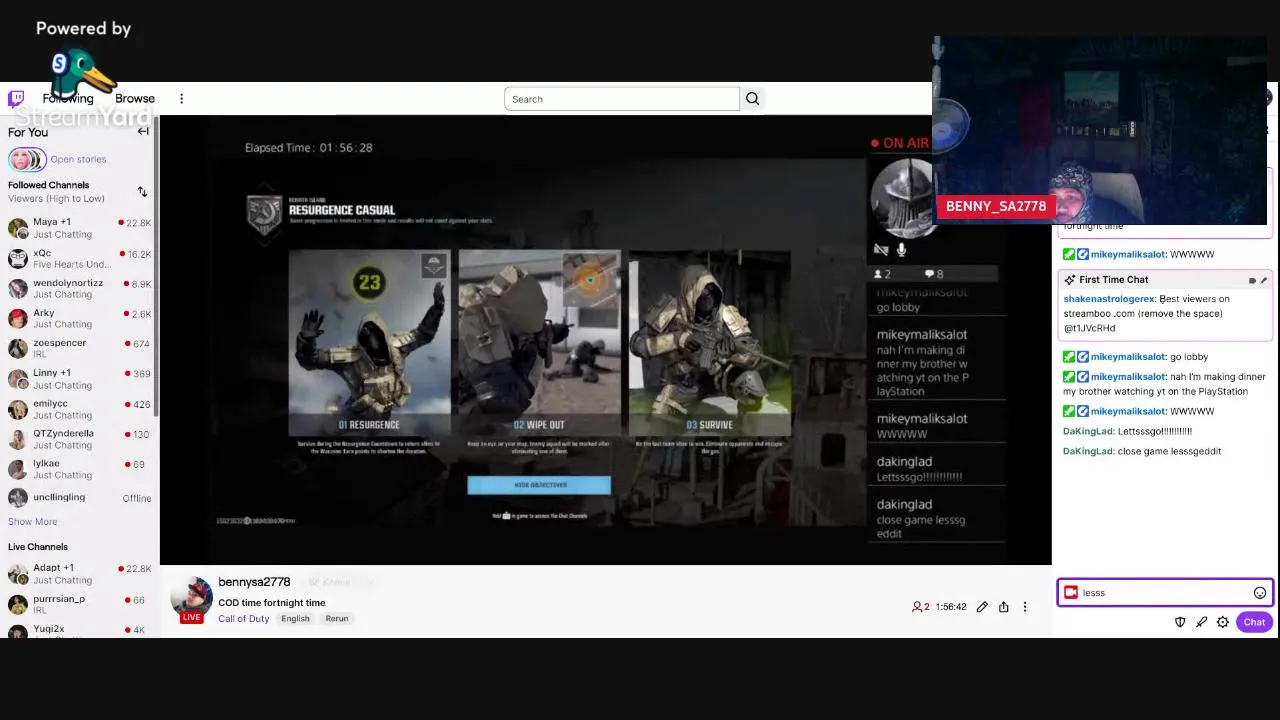Image resolution: width=1280 pixels, height=720 pixels.
Task: Click the LIVE badge under the avatar
Action: (191, 618)
